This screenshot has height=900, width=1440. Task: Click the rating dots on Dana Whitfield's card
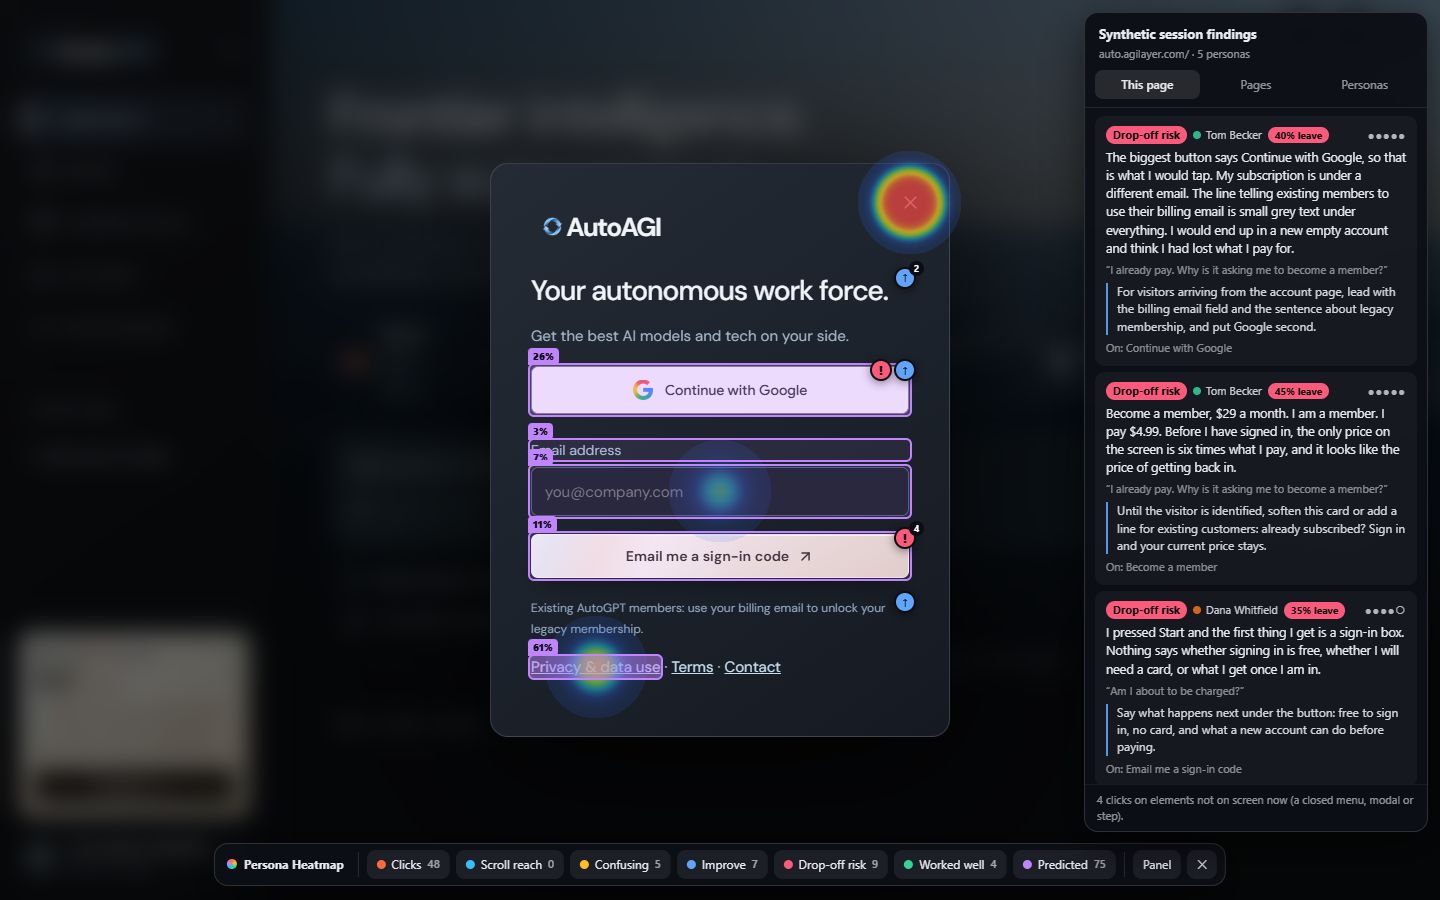pyautogui.click(x=1385, y=611)
